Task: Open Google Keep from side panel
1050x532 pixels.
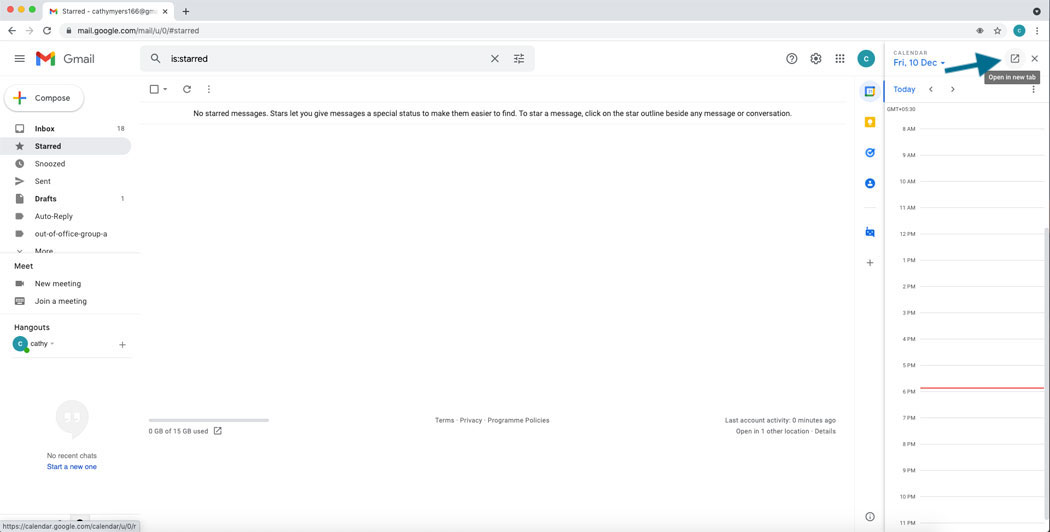Action: [870, 122]
